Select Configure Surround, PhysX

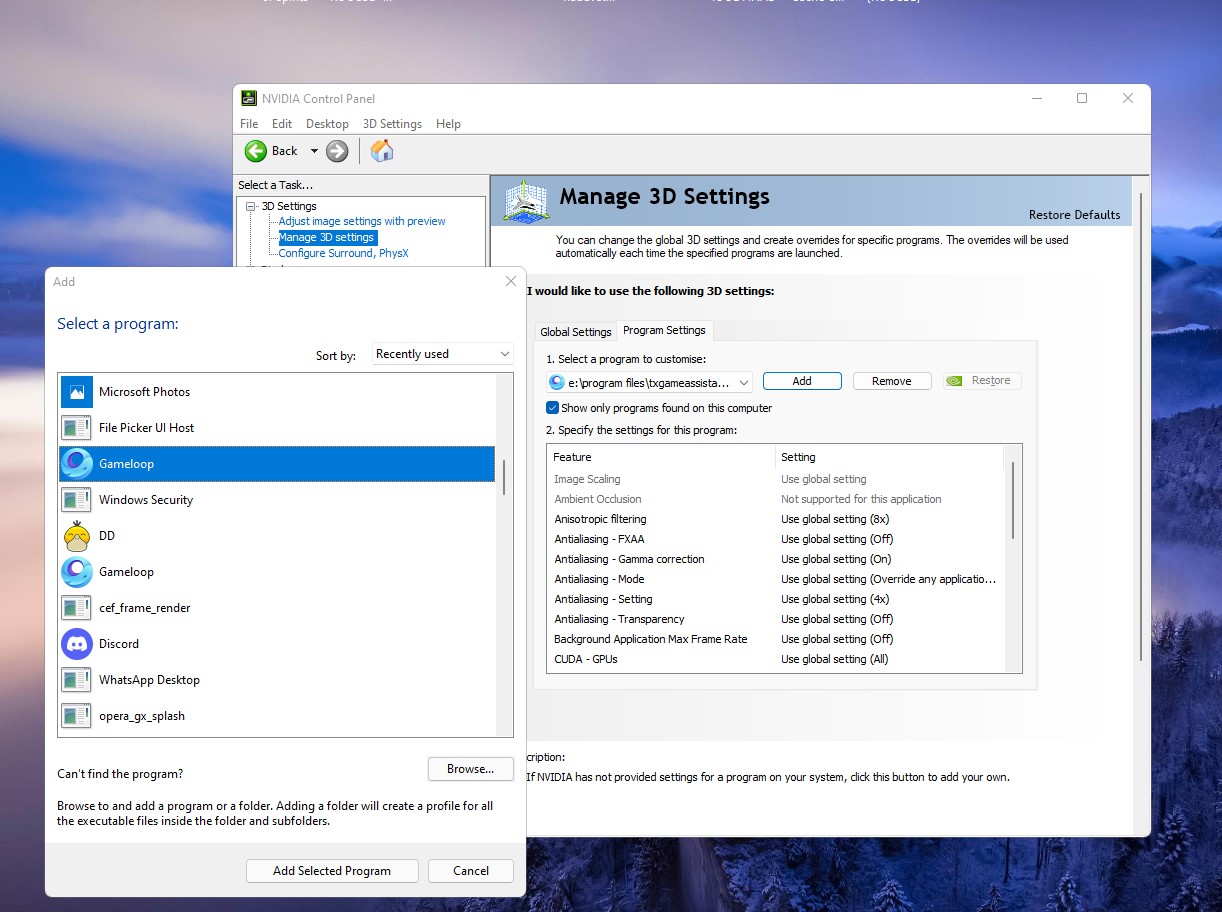coord(343,253)
